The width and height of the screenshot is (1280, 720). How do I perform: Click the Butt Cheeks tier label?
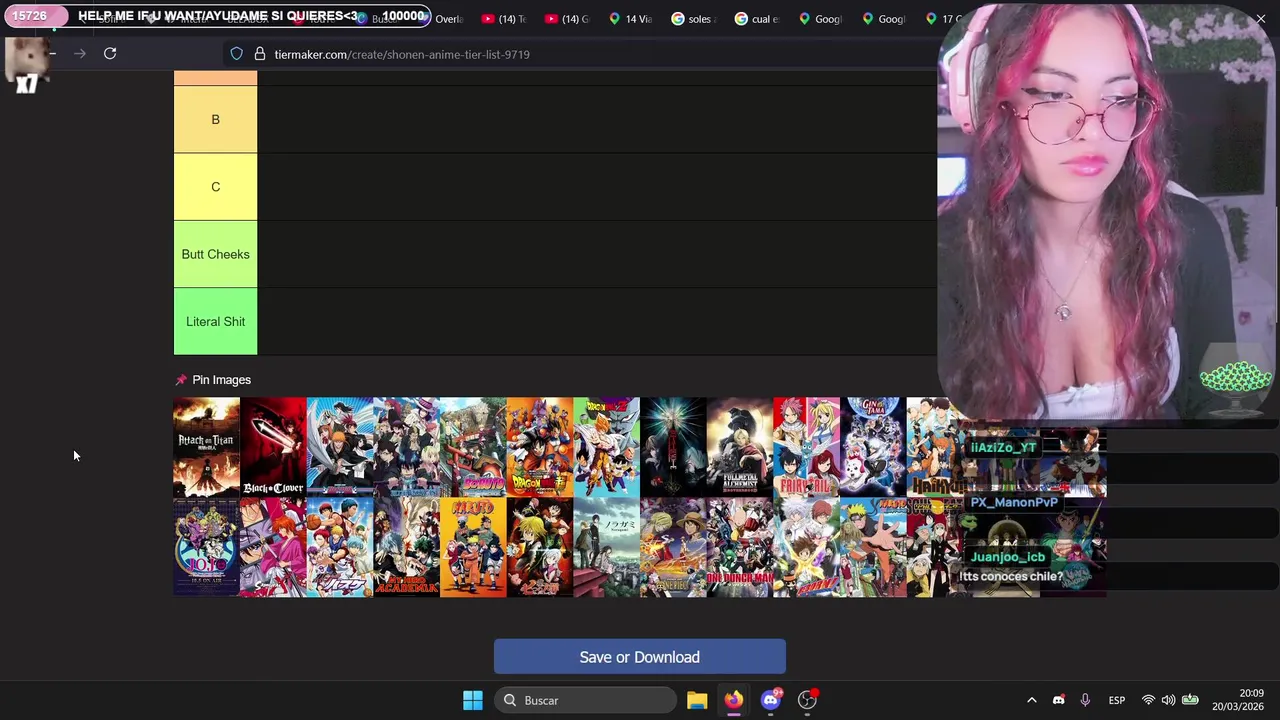215,254
